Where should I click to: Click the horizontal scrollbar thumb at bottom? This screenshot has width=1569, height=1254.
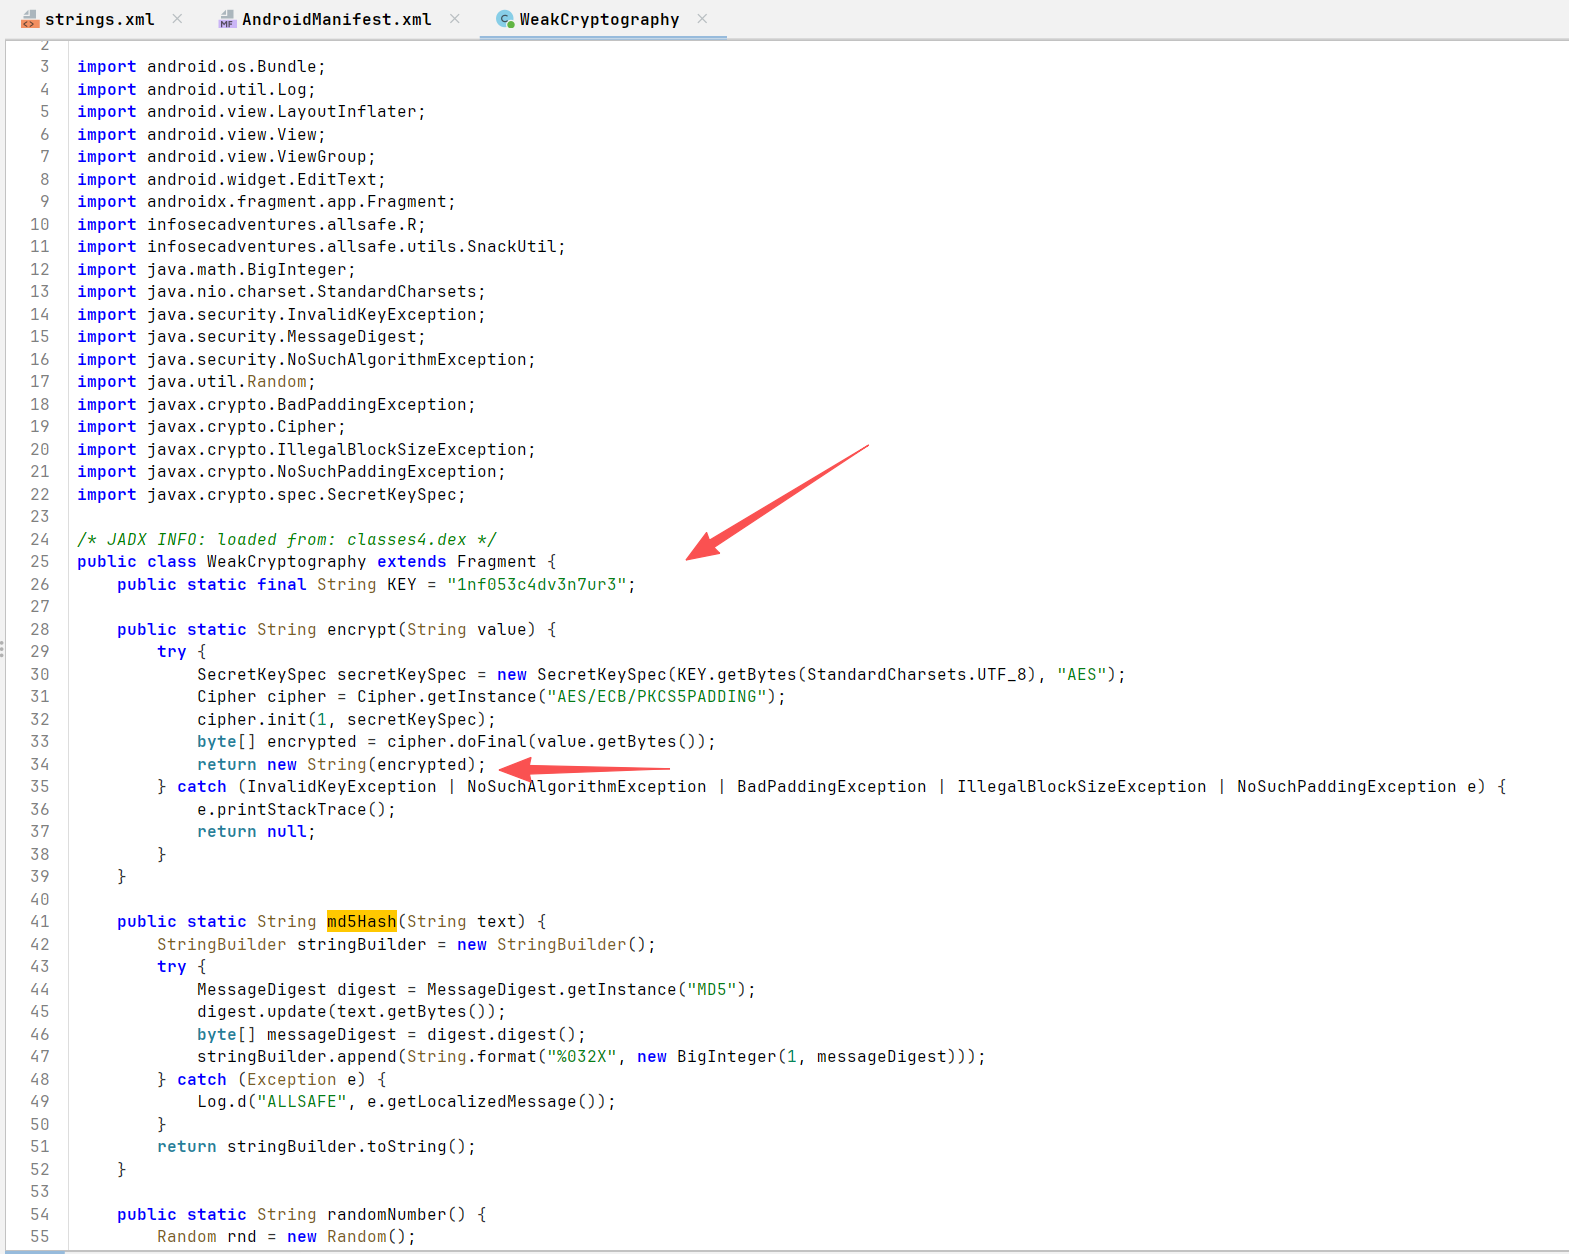point(34,1251)
